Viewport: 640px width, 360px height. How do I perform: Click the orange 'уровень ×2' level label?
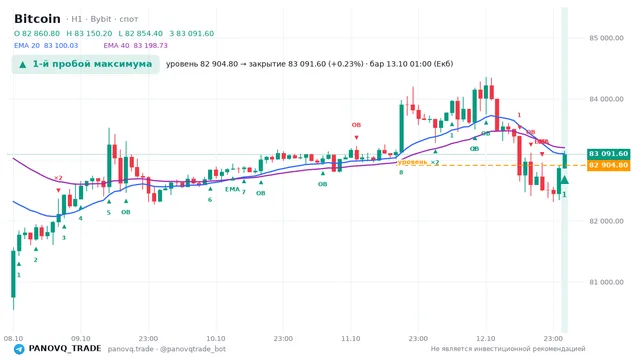(x=418, y=162)
